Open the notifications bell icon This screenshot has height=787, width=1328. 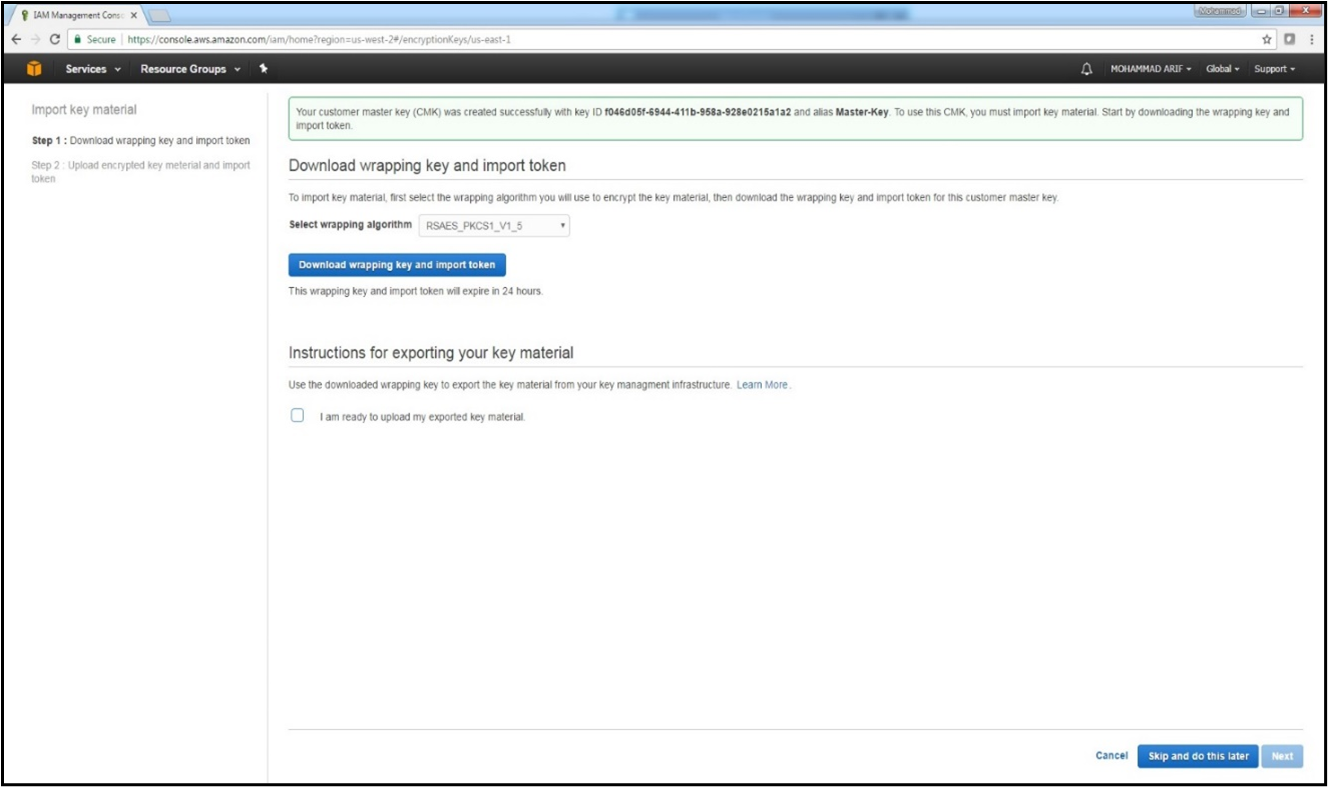tap(1086, 69)
